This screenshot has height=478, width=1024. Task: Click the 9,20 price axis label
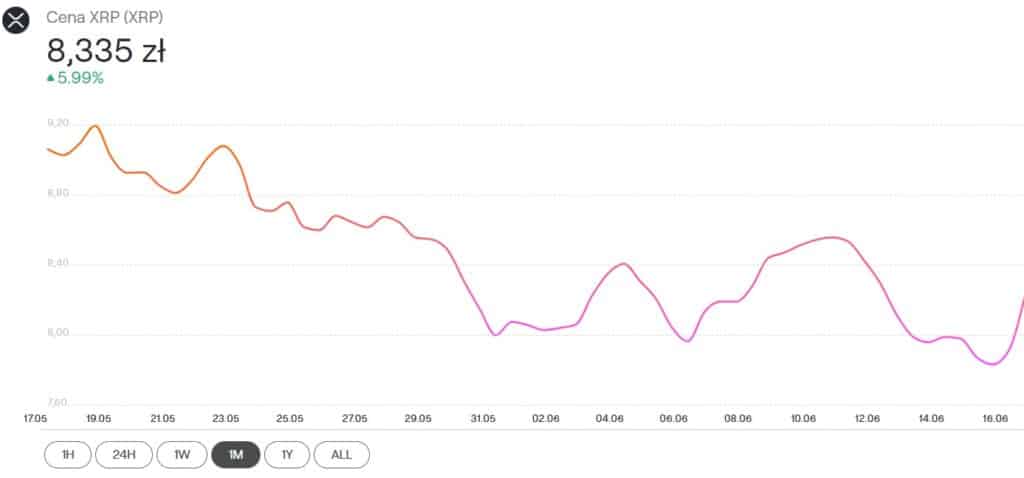pyautogui.click(x=57, y=123)
